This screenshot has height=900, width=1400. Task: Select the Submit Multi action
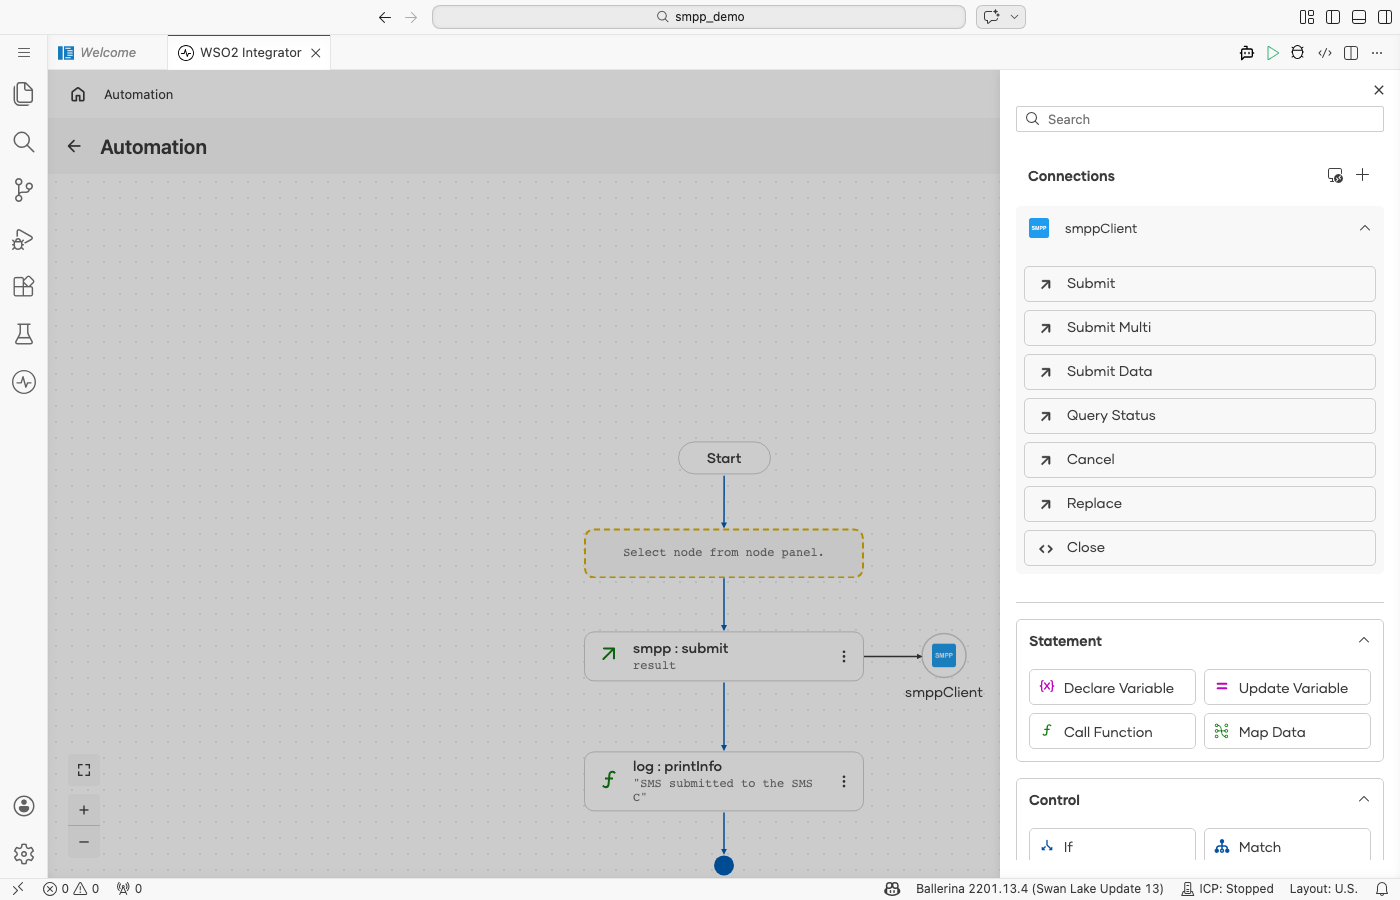[1200, 328]
